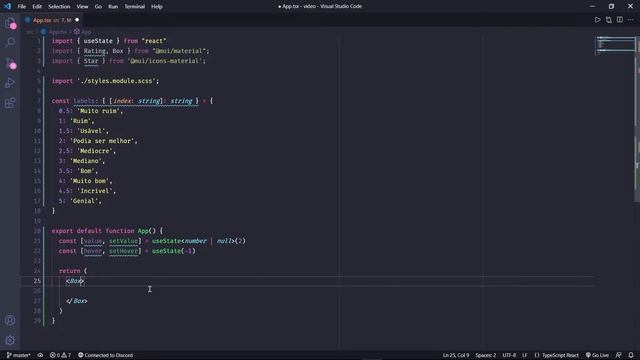The image size is (640, 360).
Task: Open the Extensions view
Action: (10, 102)
